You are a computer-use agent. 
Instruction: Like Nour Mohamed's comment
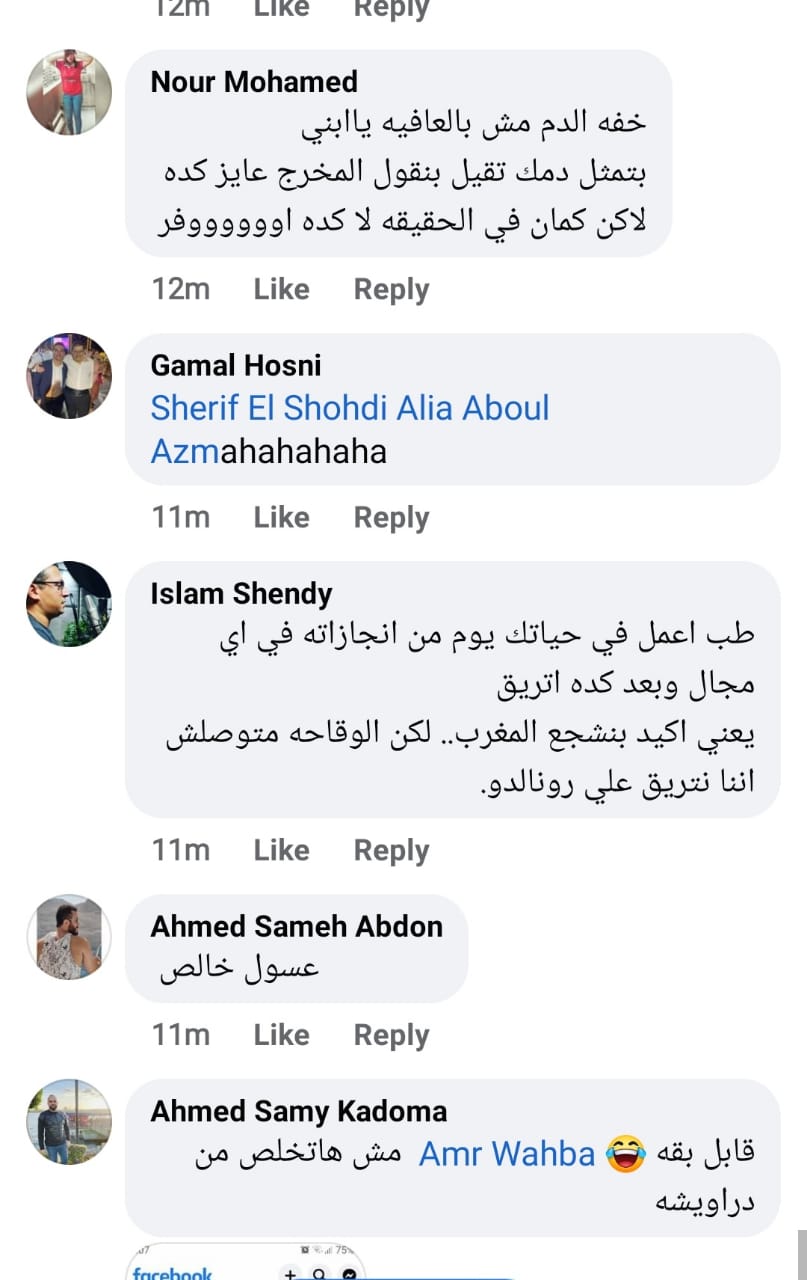tap(281, 289)
